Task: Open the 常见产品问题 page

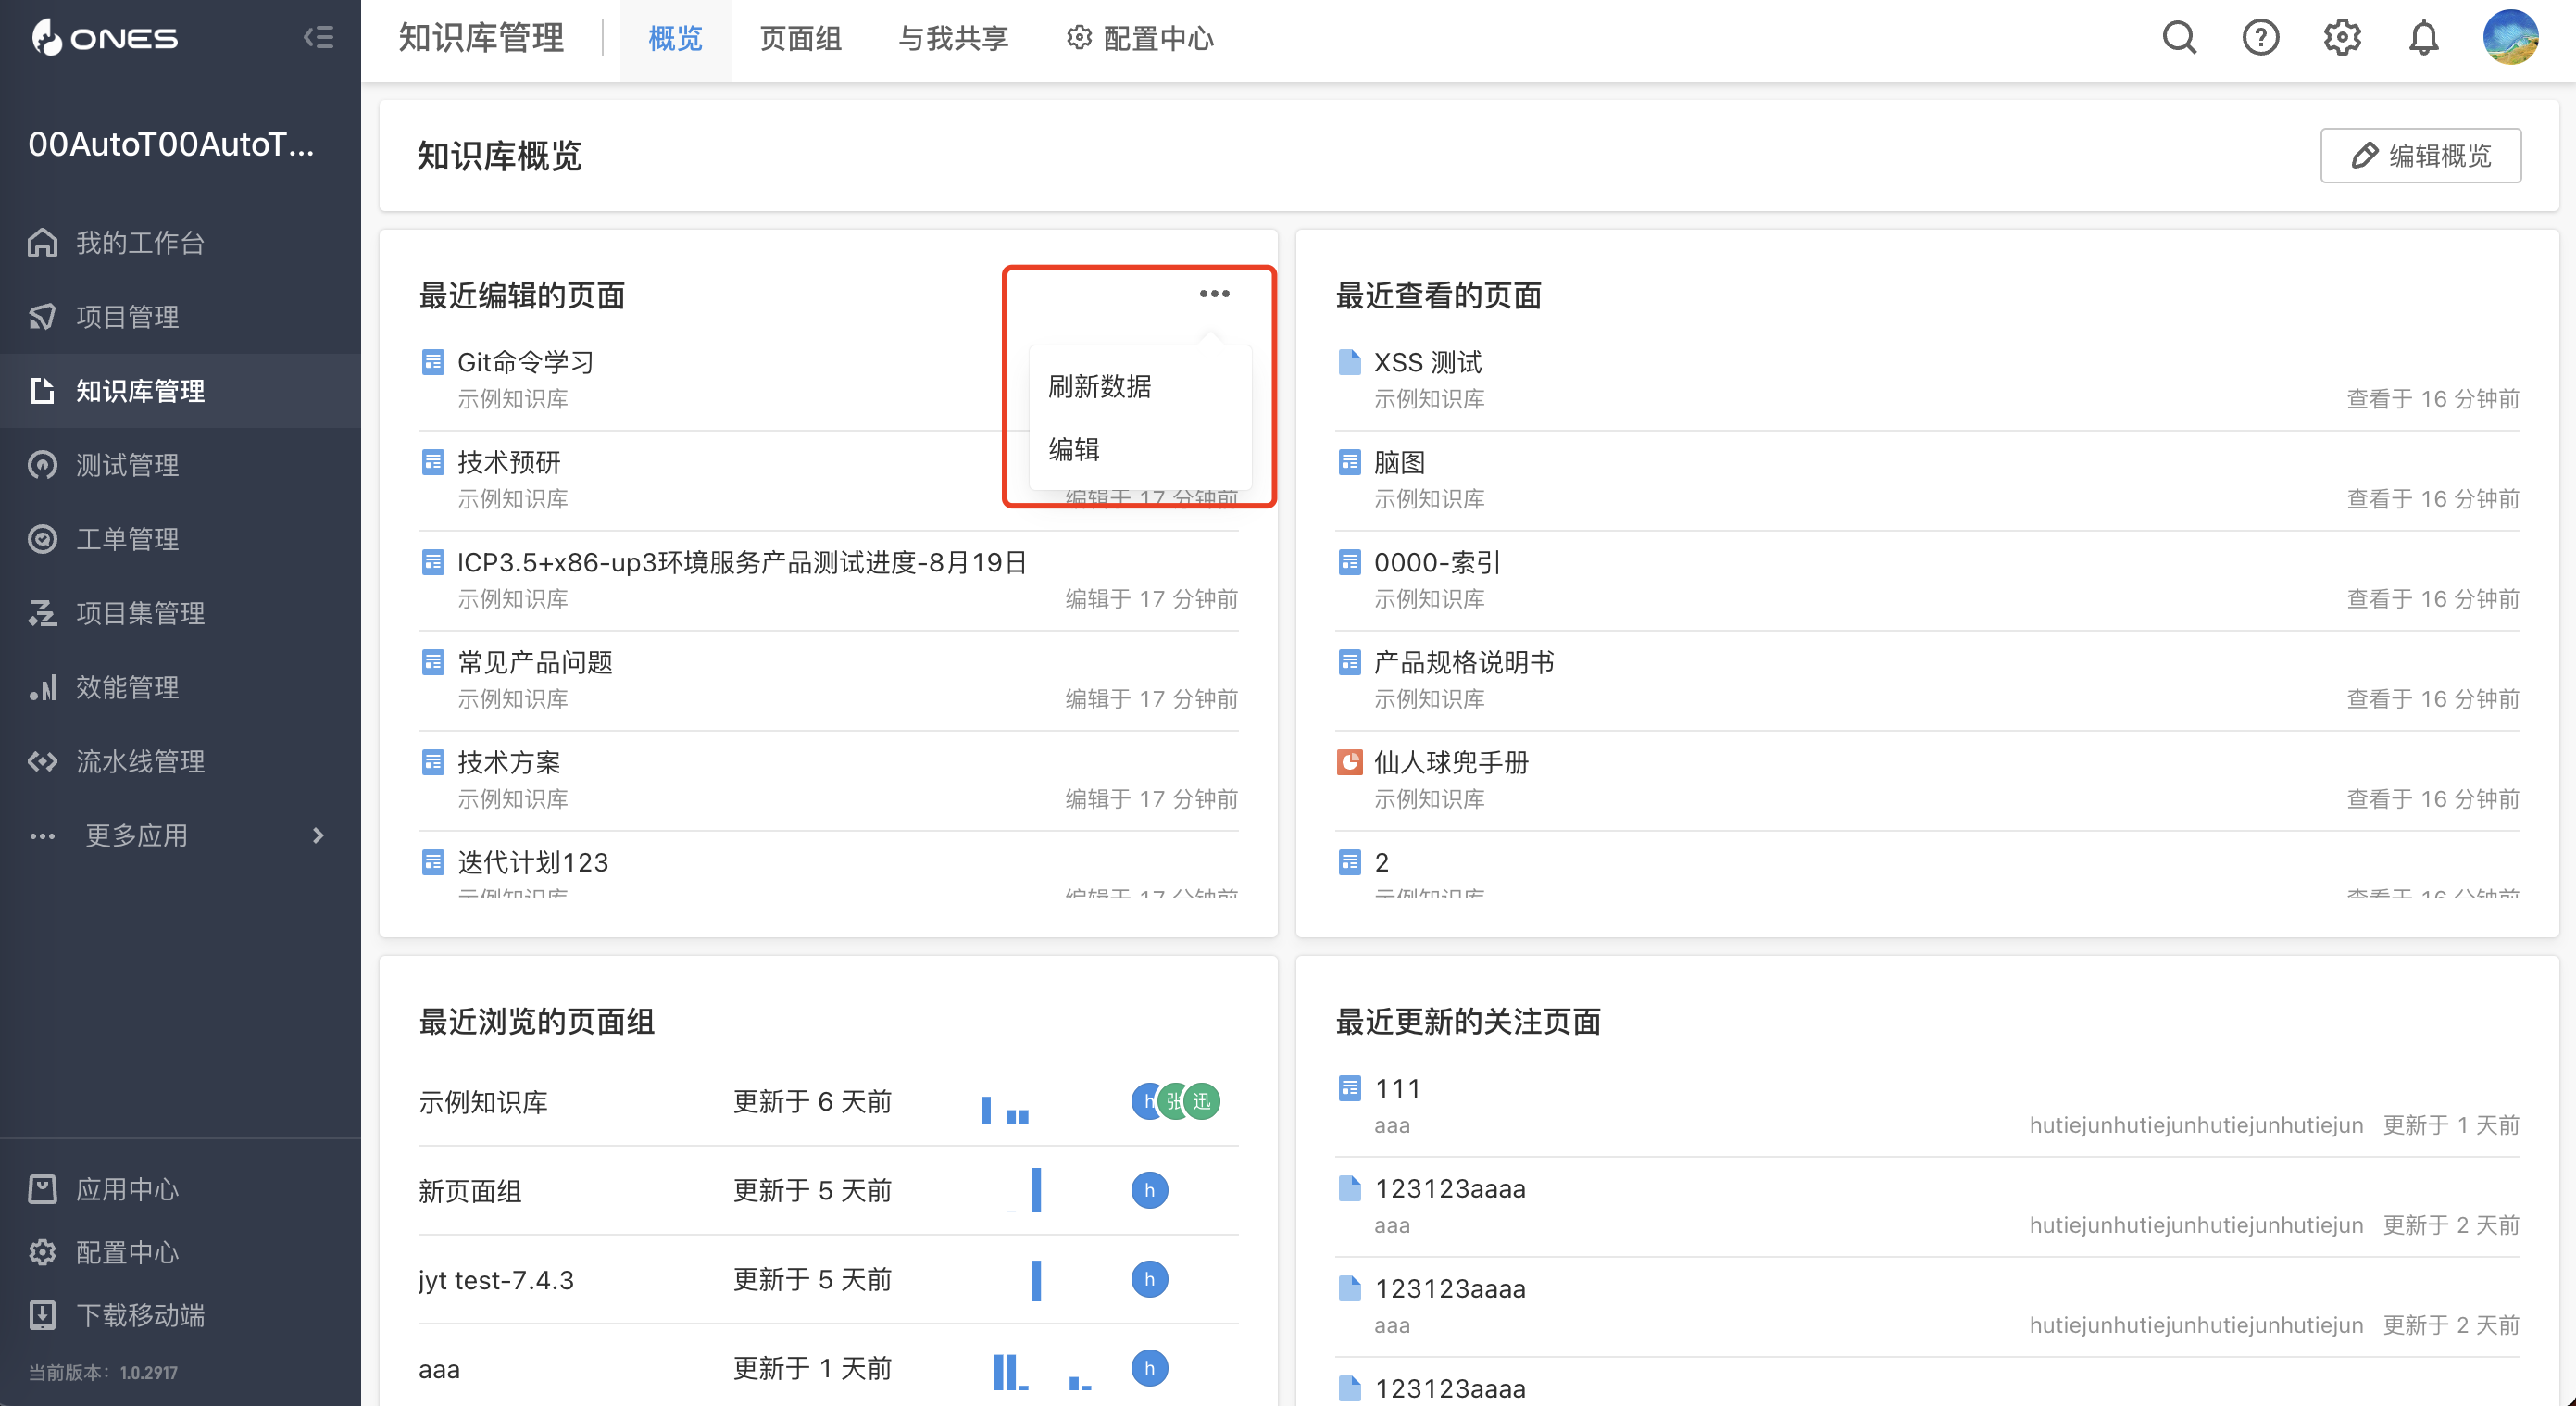Action: 535,662
